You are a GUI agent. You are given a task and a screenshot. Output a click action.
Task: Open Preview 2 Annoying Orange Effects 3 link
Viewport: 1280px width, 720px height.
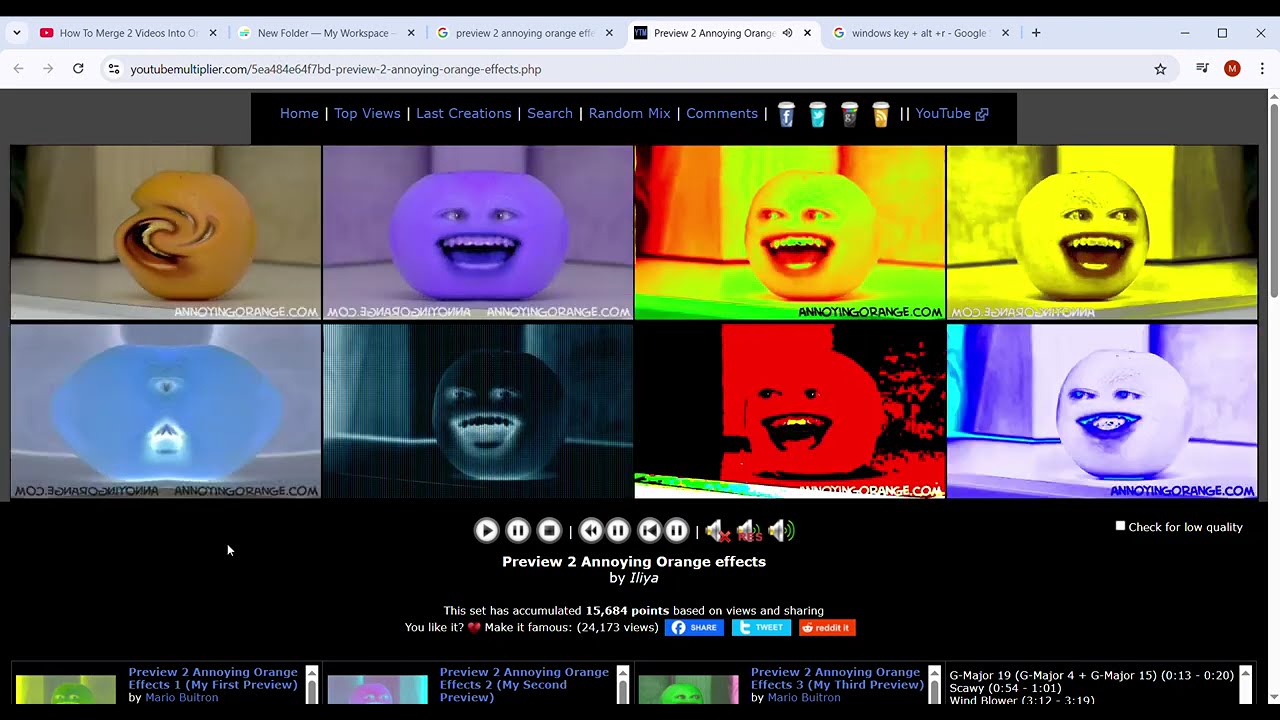[x=837, y=678]
